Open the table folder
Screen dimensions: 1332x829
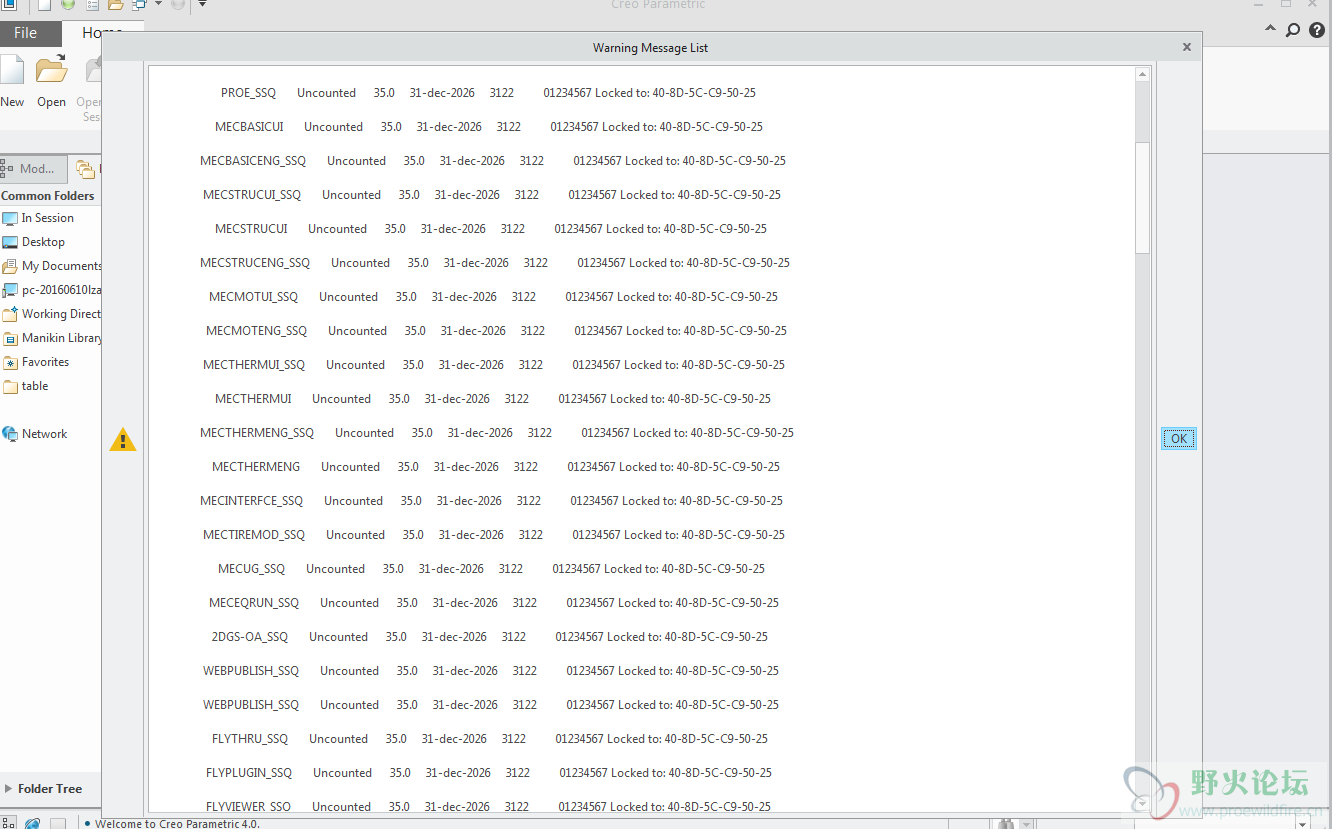tap(35, 386)
